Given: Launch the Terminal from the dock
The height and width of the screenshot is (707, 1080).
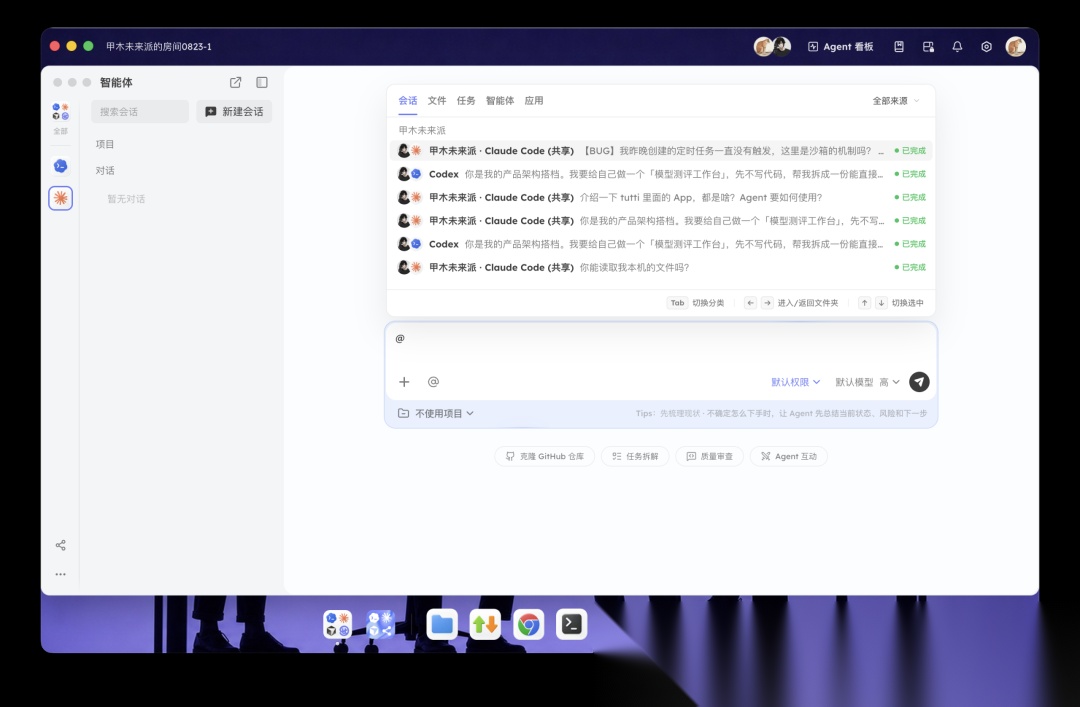Looking at the screenshot, I should [572, 624].
